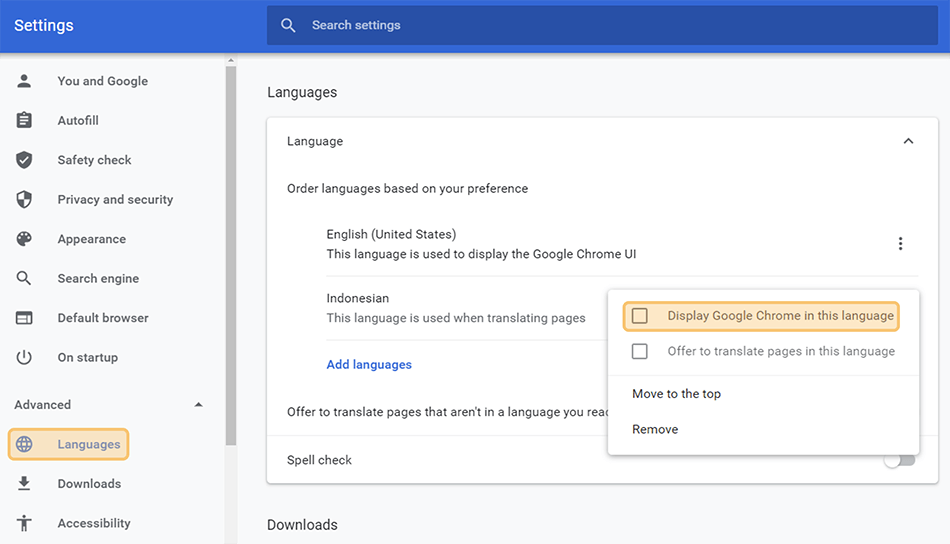This screenshot has width=950, height=544.
Task: Click Order languages based on your preference text
Action: [408, 189]
